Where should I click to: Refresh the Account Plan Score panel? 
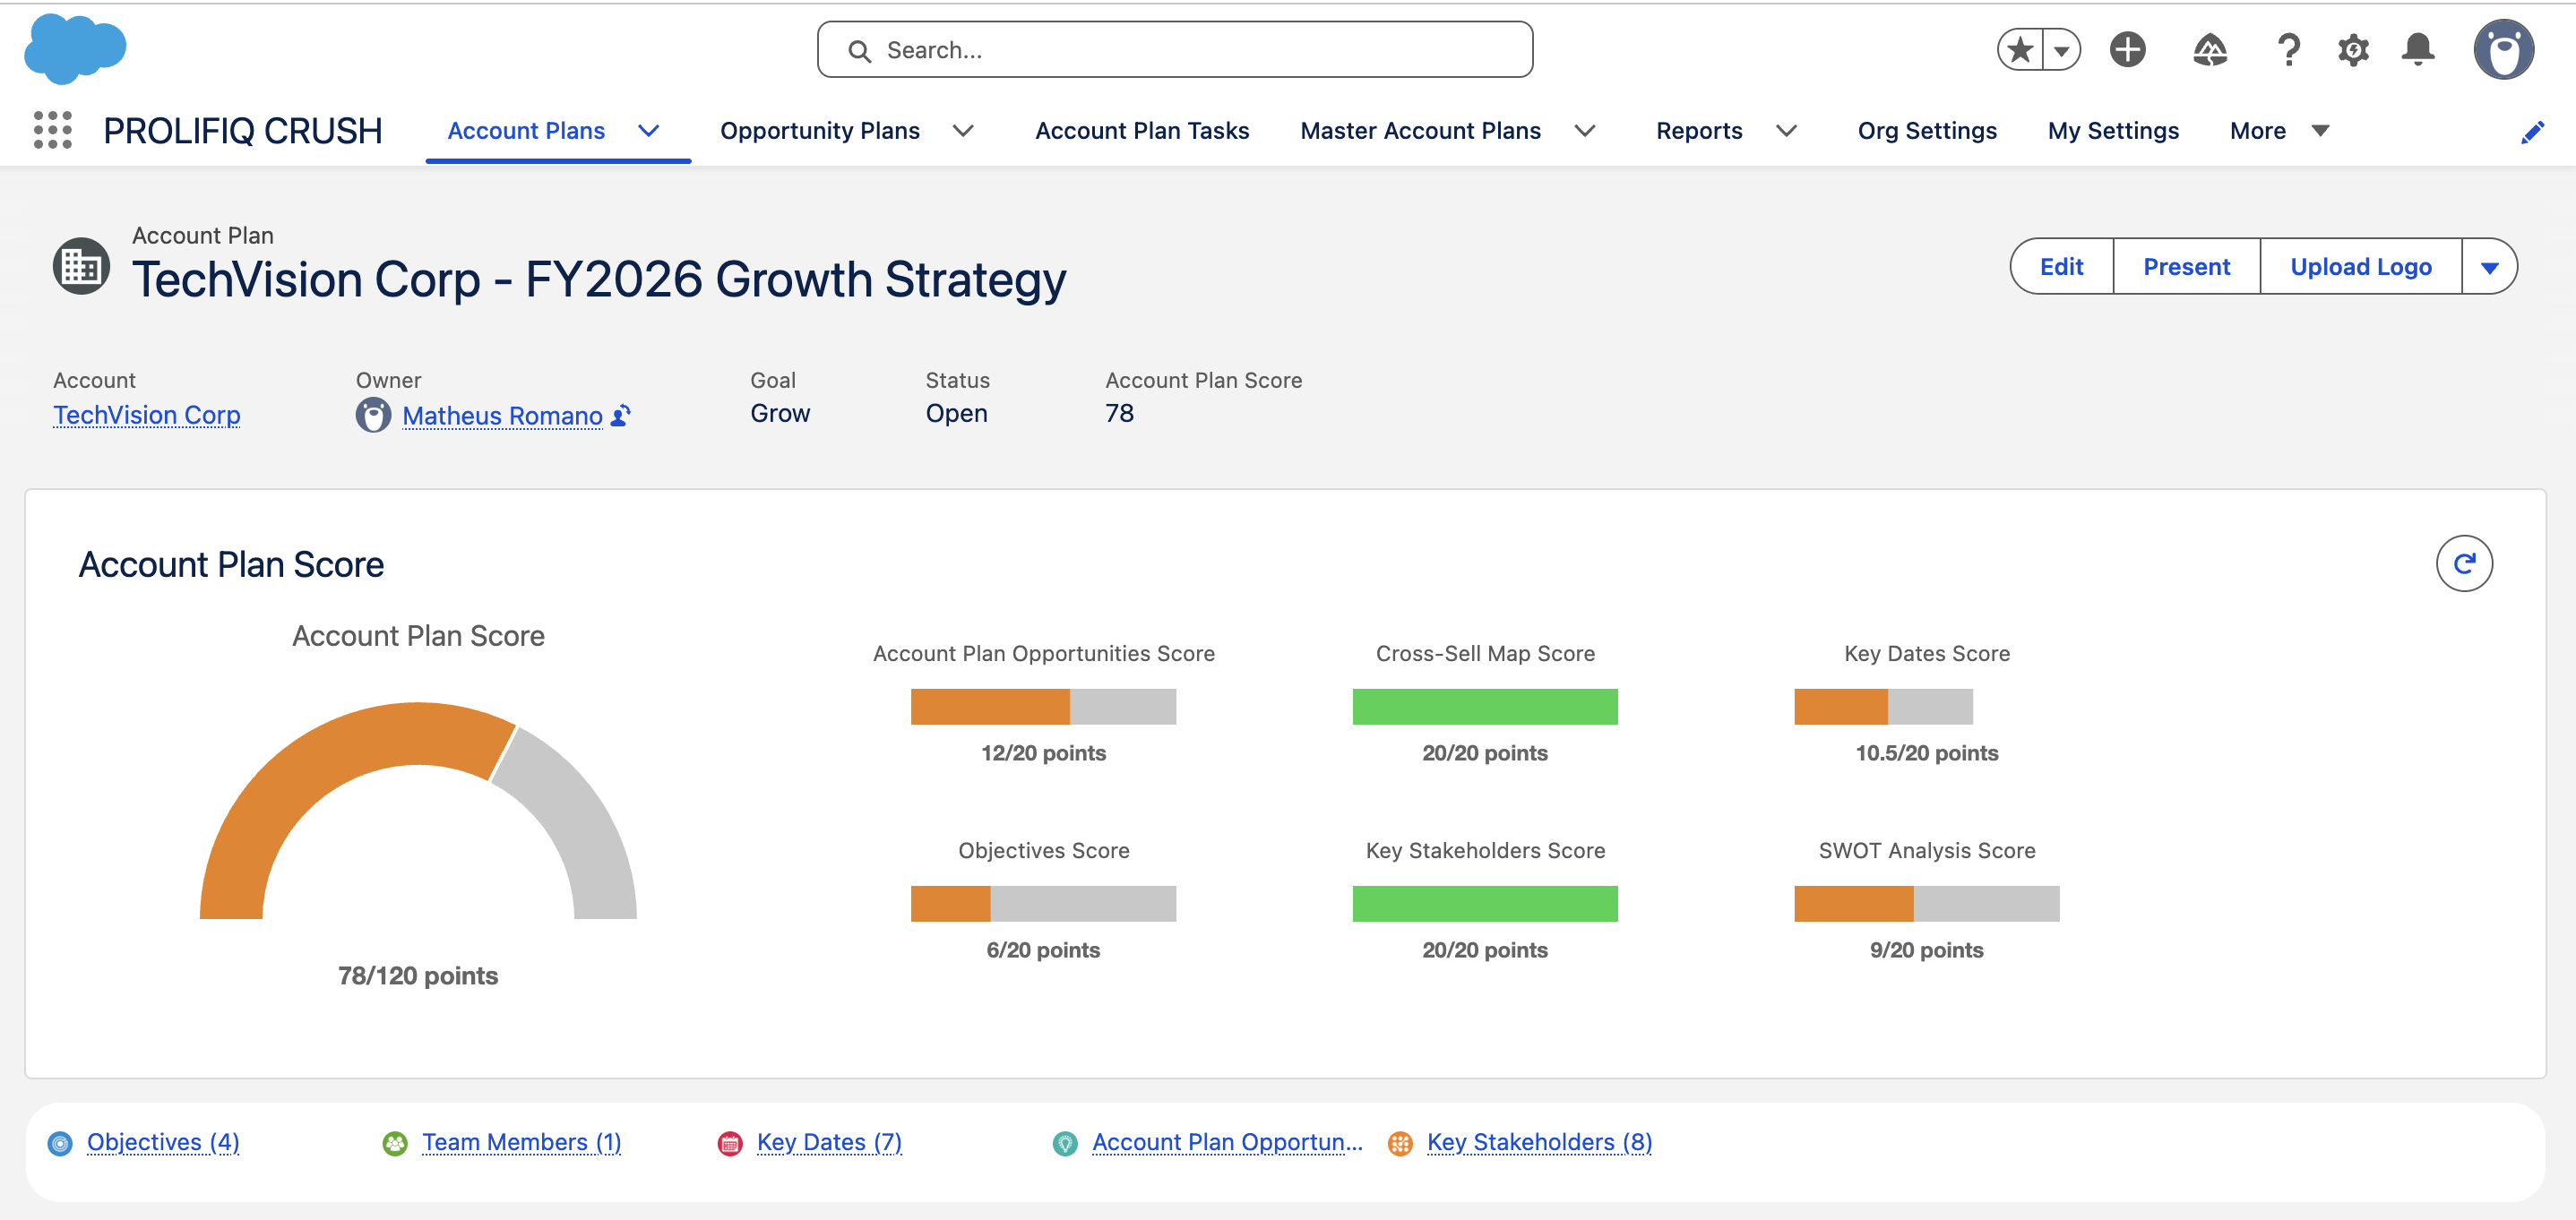point(2463,564)
